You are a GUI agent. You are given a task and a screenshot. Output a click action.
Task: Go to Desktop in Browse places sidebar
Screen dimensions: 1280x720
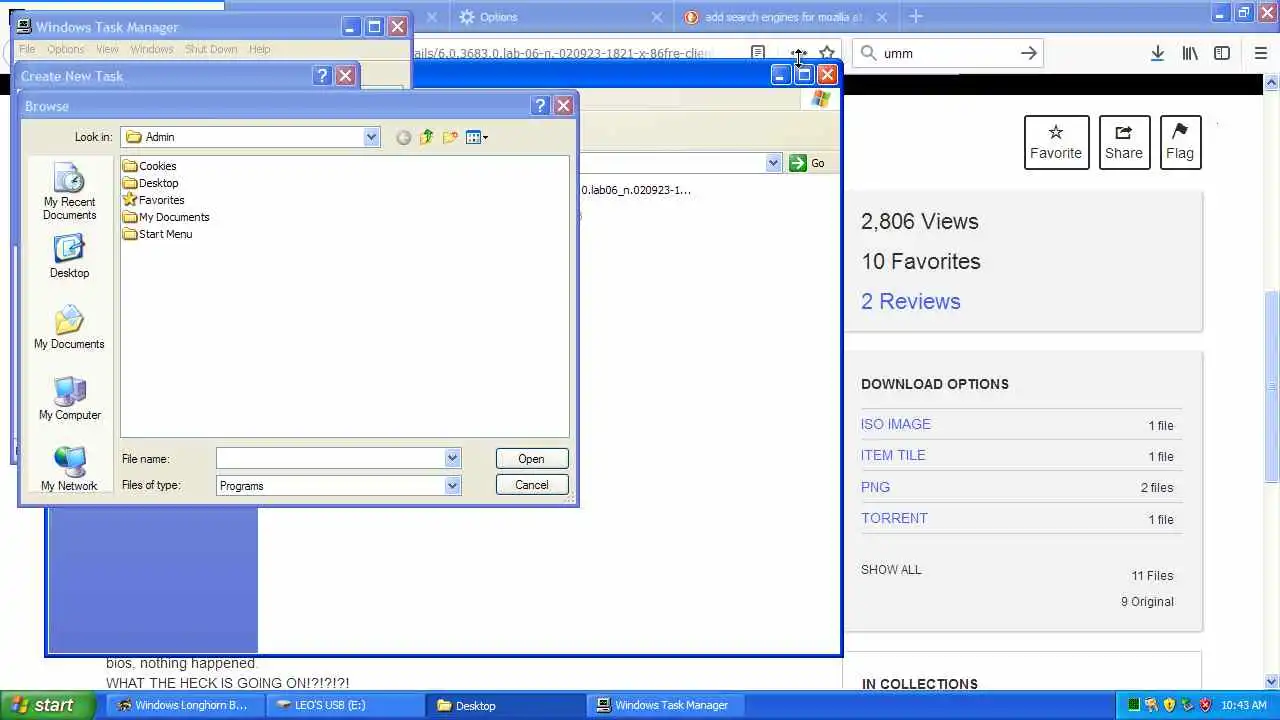(x=69, y=257)
